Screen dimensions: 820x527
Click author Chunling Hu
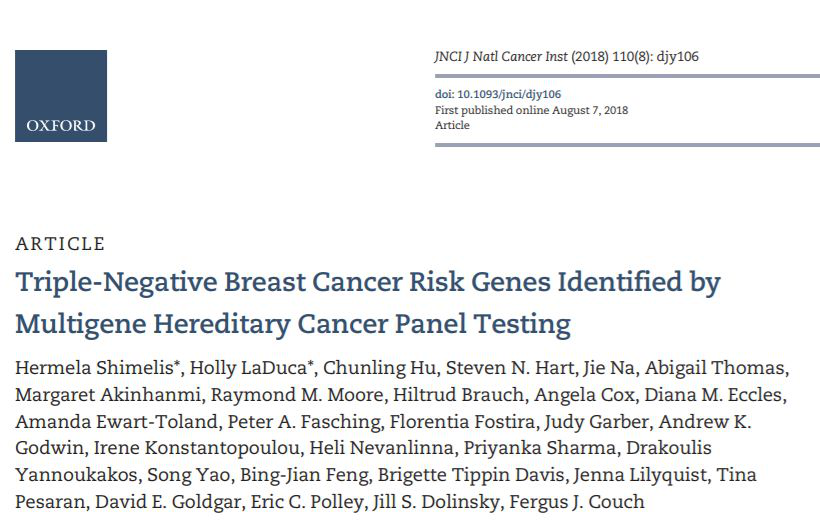(x=379, y=368)
